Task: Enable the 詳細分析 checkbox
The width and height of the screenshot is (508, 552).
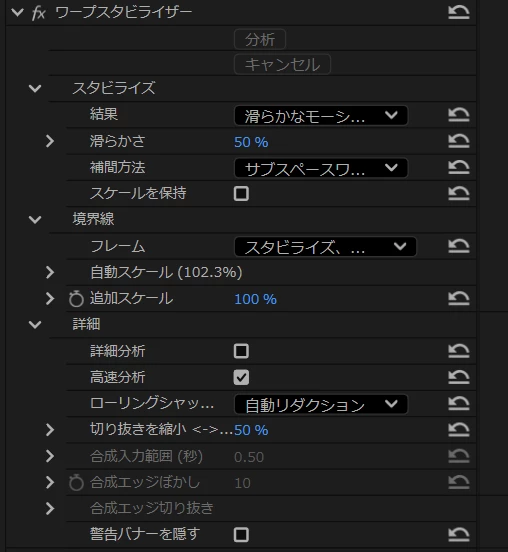Action: coord(241,351)
